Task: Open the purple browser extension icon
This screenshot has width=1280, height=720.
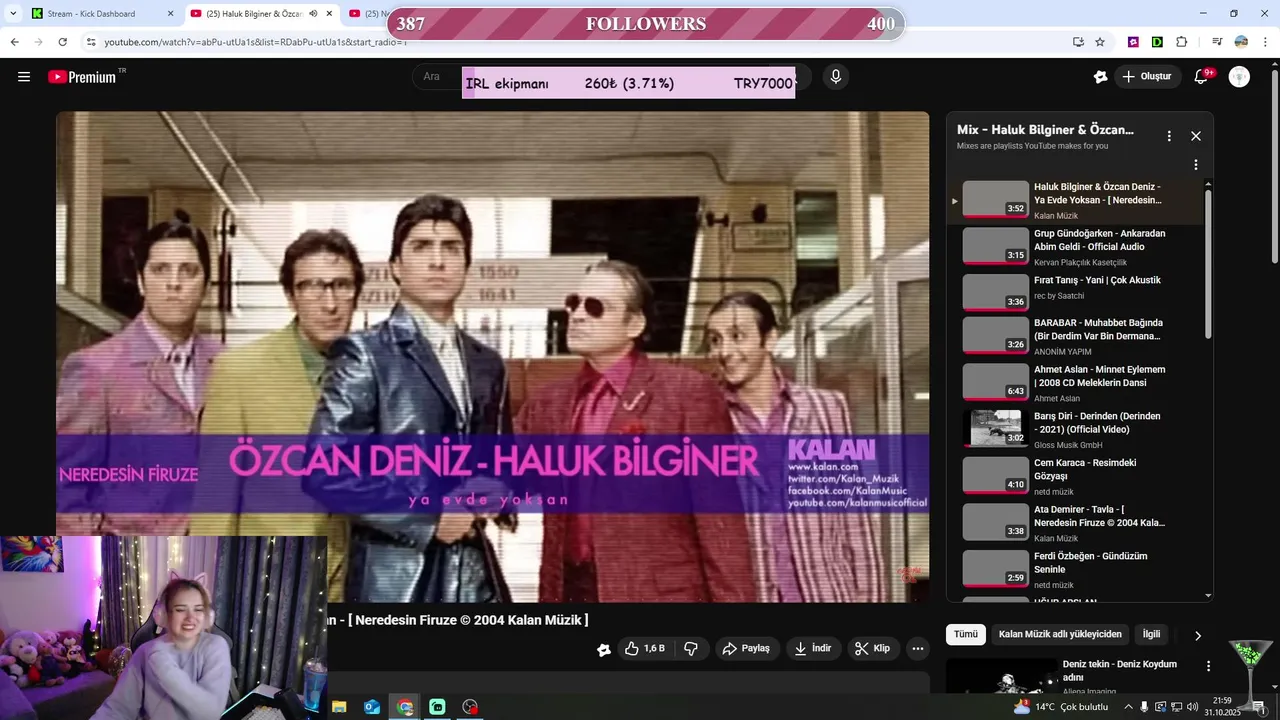Action: (x=1133, y=42)
